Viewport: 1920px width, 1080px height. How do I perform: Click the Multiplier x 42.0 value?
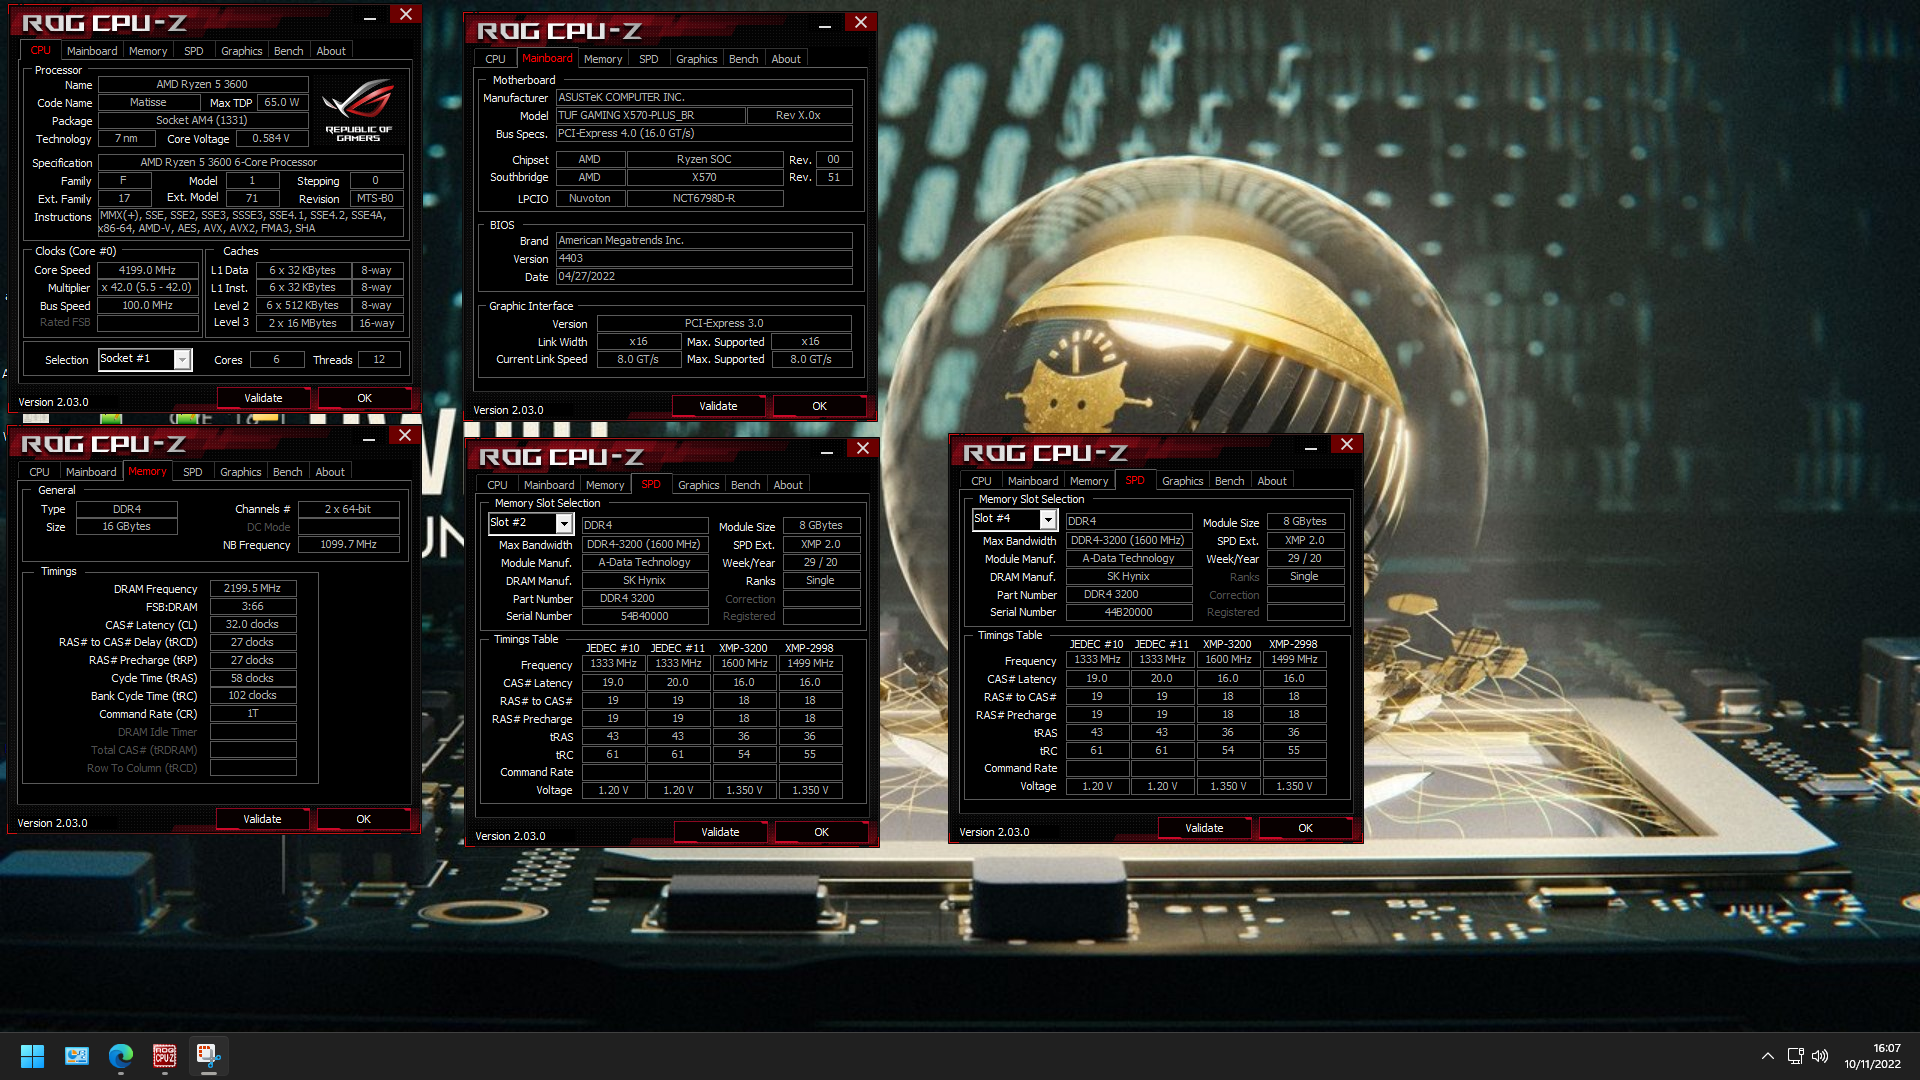coord(147,287)
